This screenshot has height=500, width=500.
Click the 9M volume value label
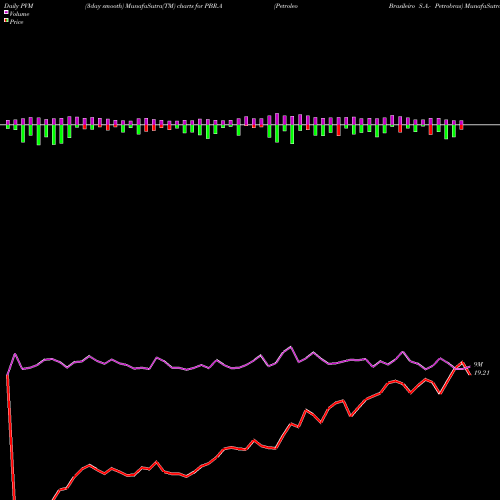(478, 365)
